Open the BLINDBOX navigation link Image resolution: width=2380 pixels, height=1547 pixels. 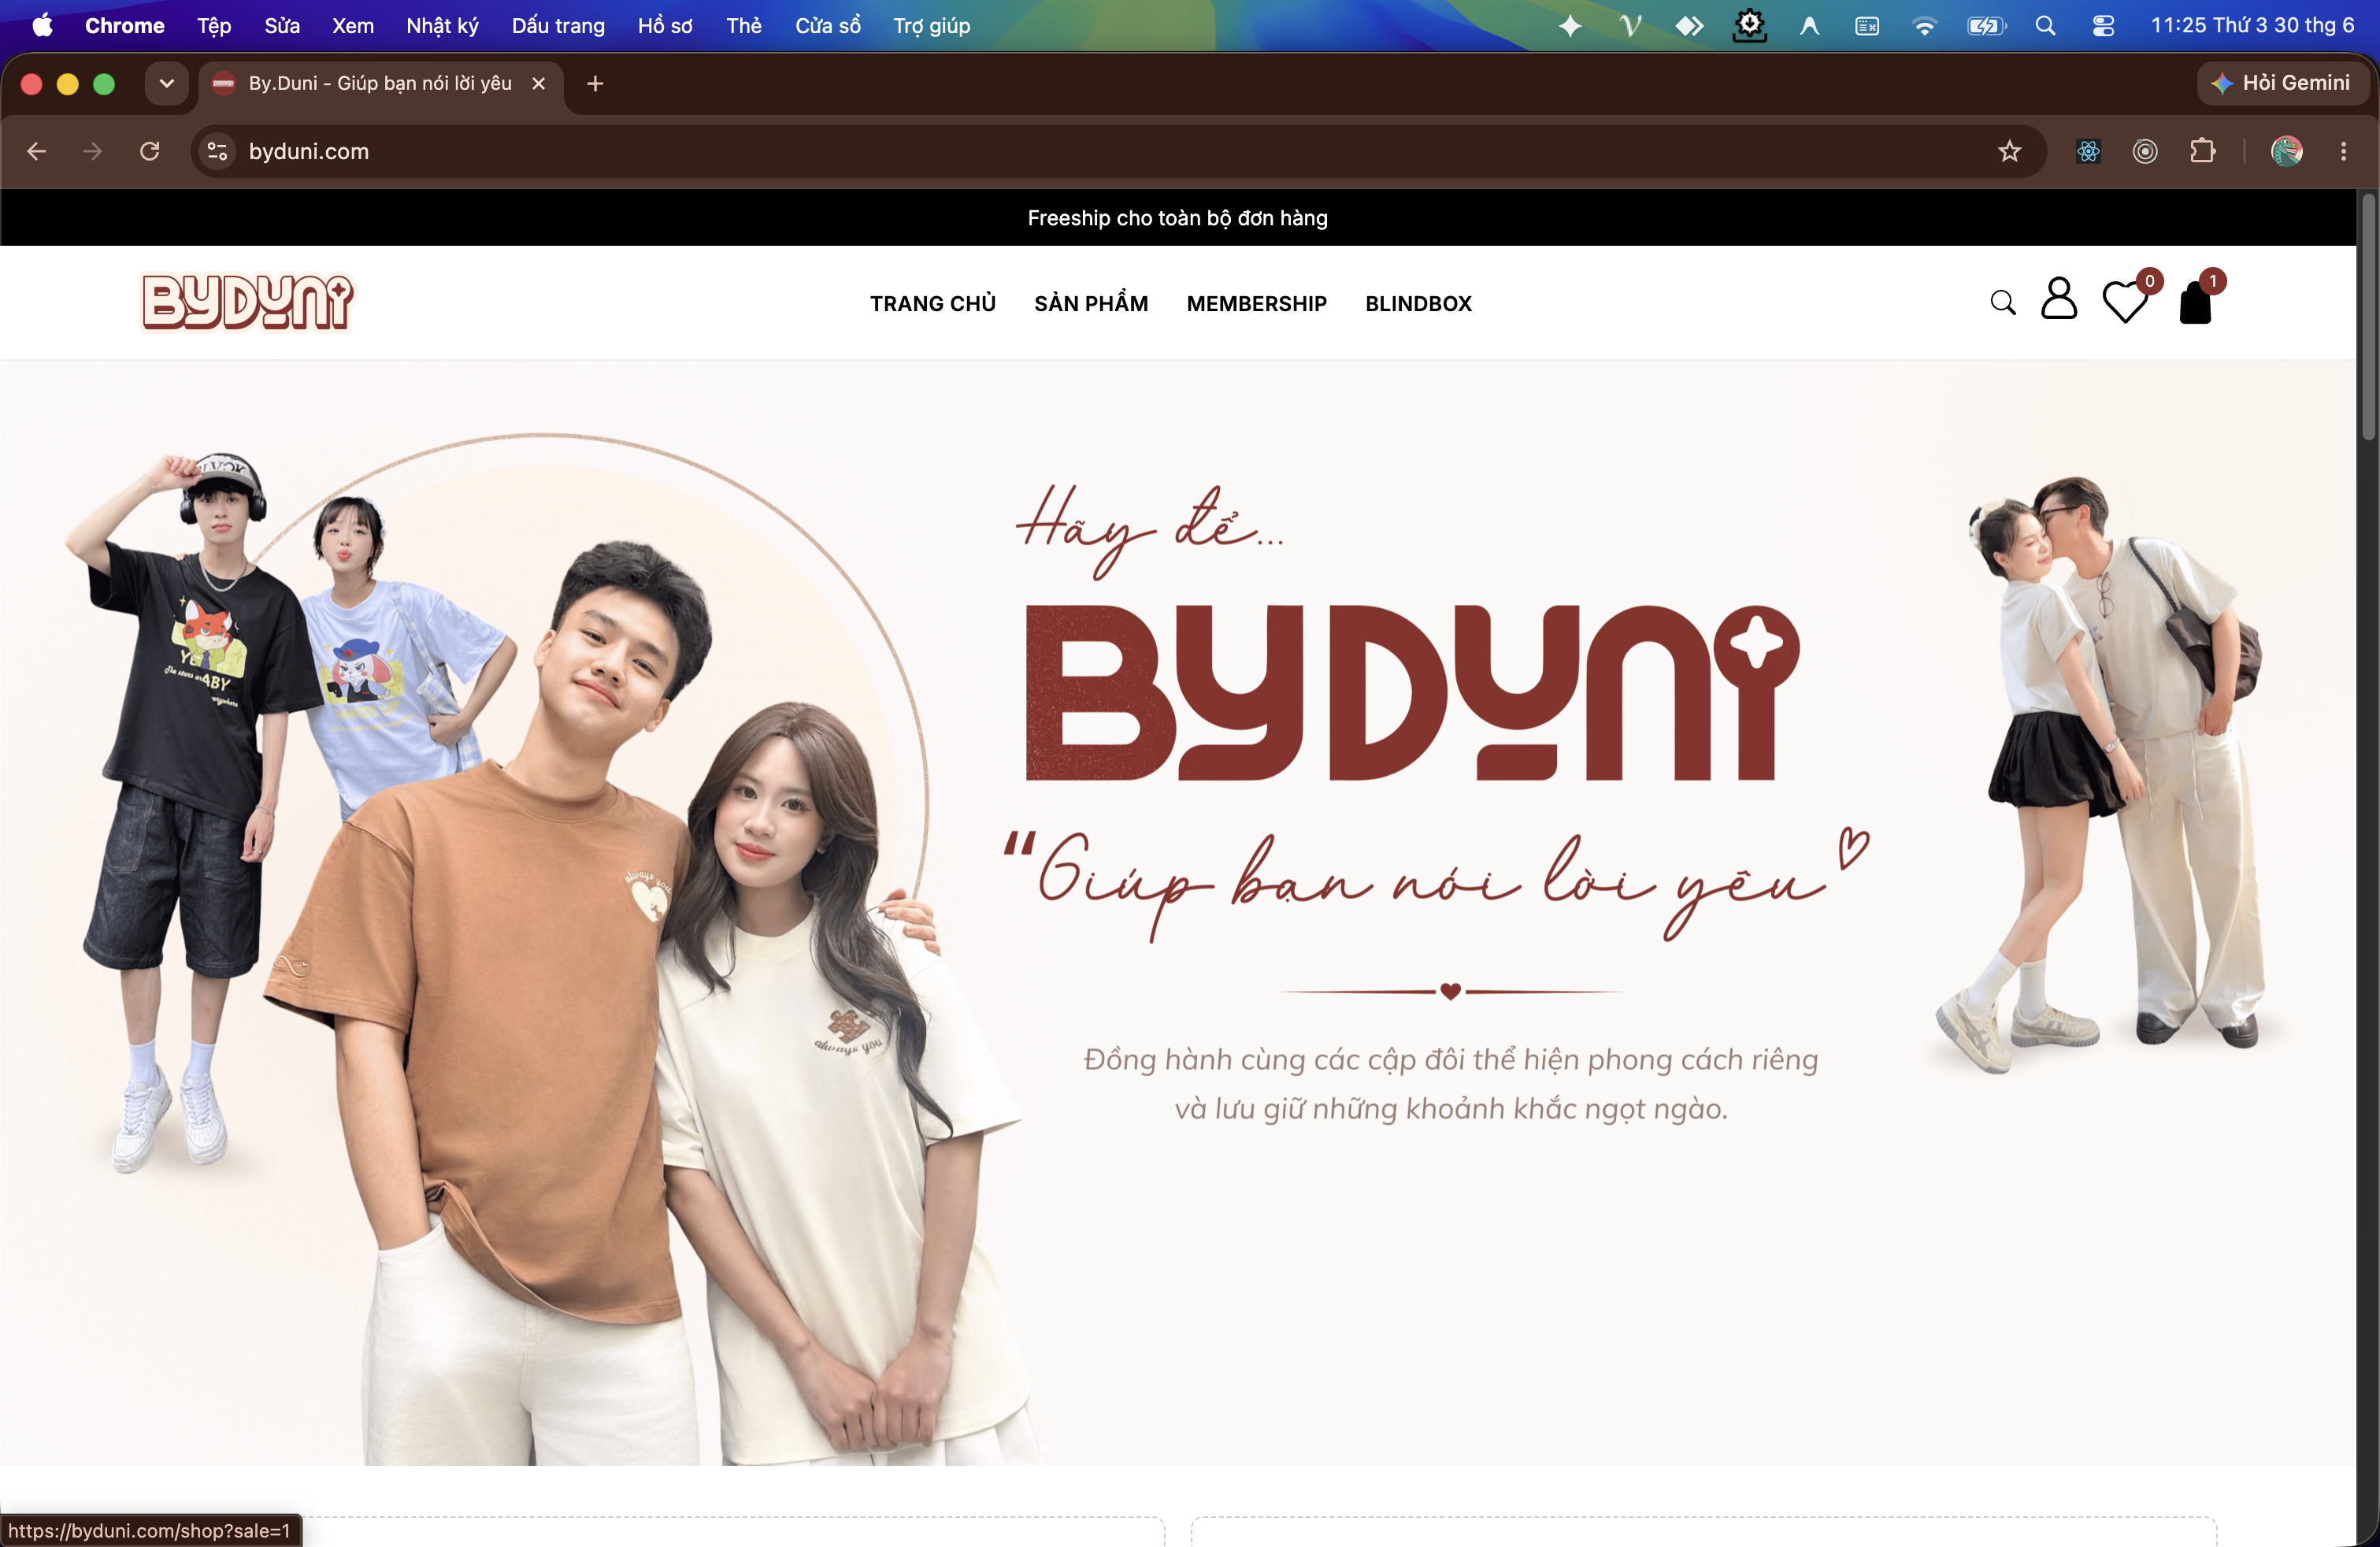(1418, 303)
